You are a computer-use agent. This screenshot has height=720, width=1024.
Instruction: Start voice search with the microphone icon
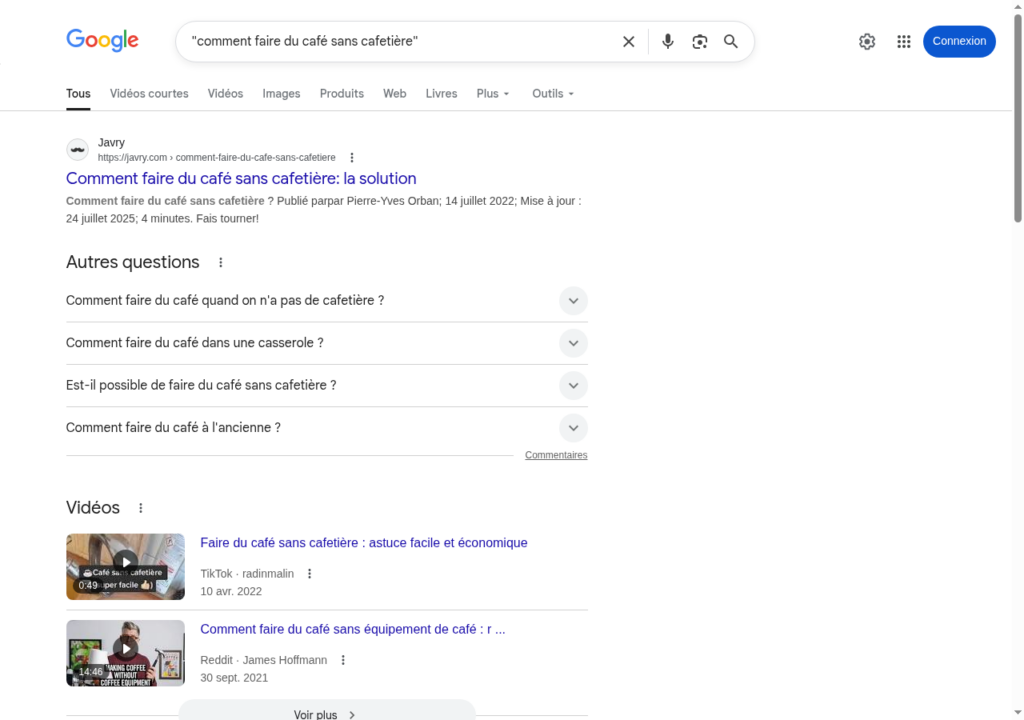[668, 42]
